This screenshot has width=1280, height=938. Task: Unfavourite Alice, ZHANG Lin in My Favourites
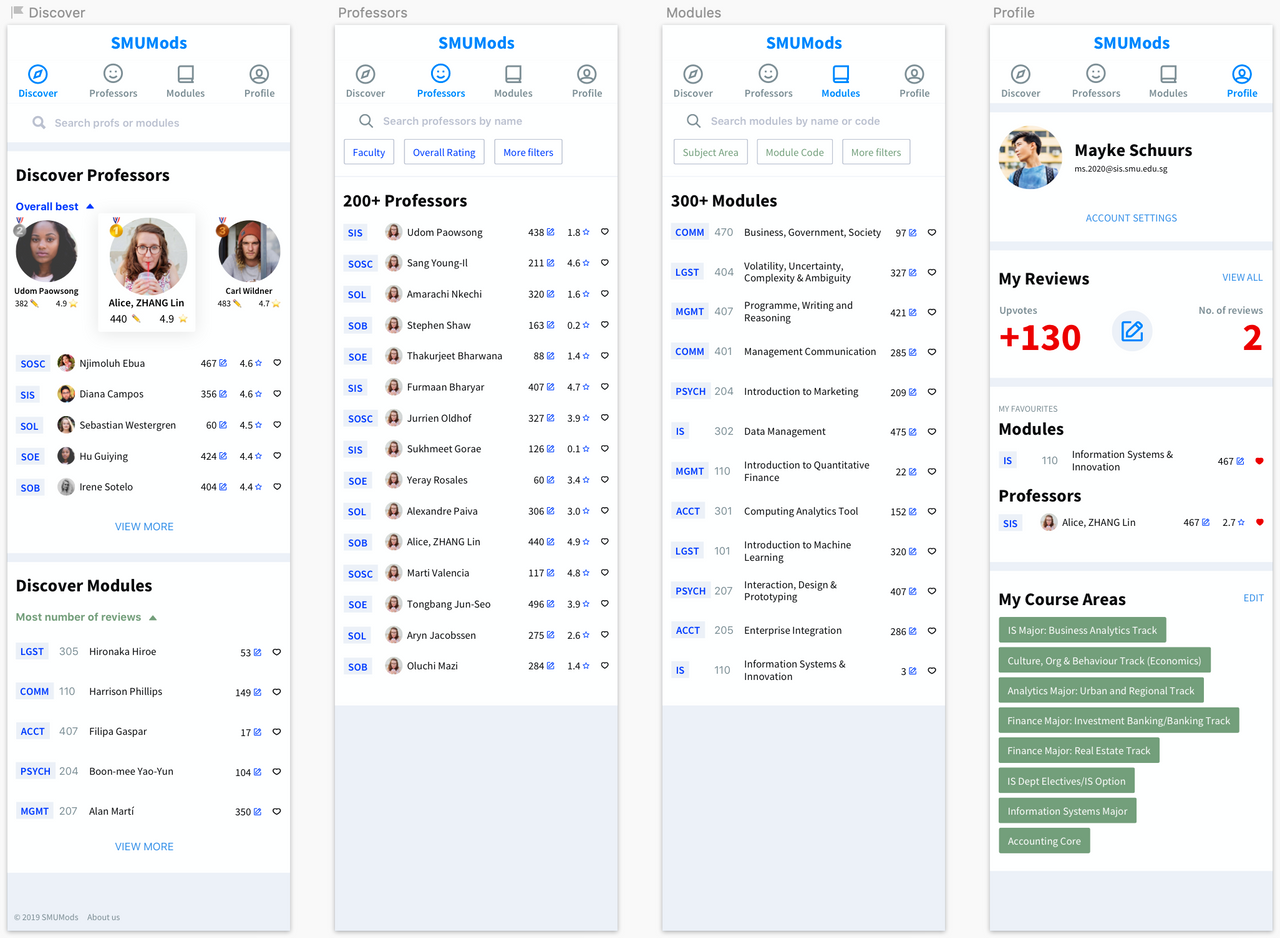pos(1260,522)
